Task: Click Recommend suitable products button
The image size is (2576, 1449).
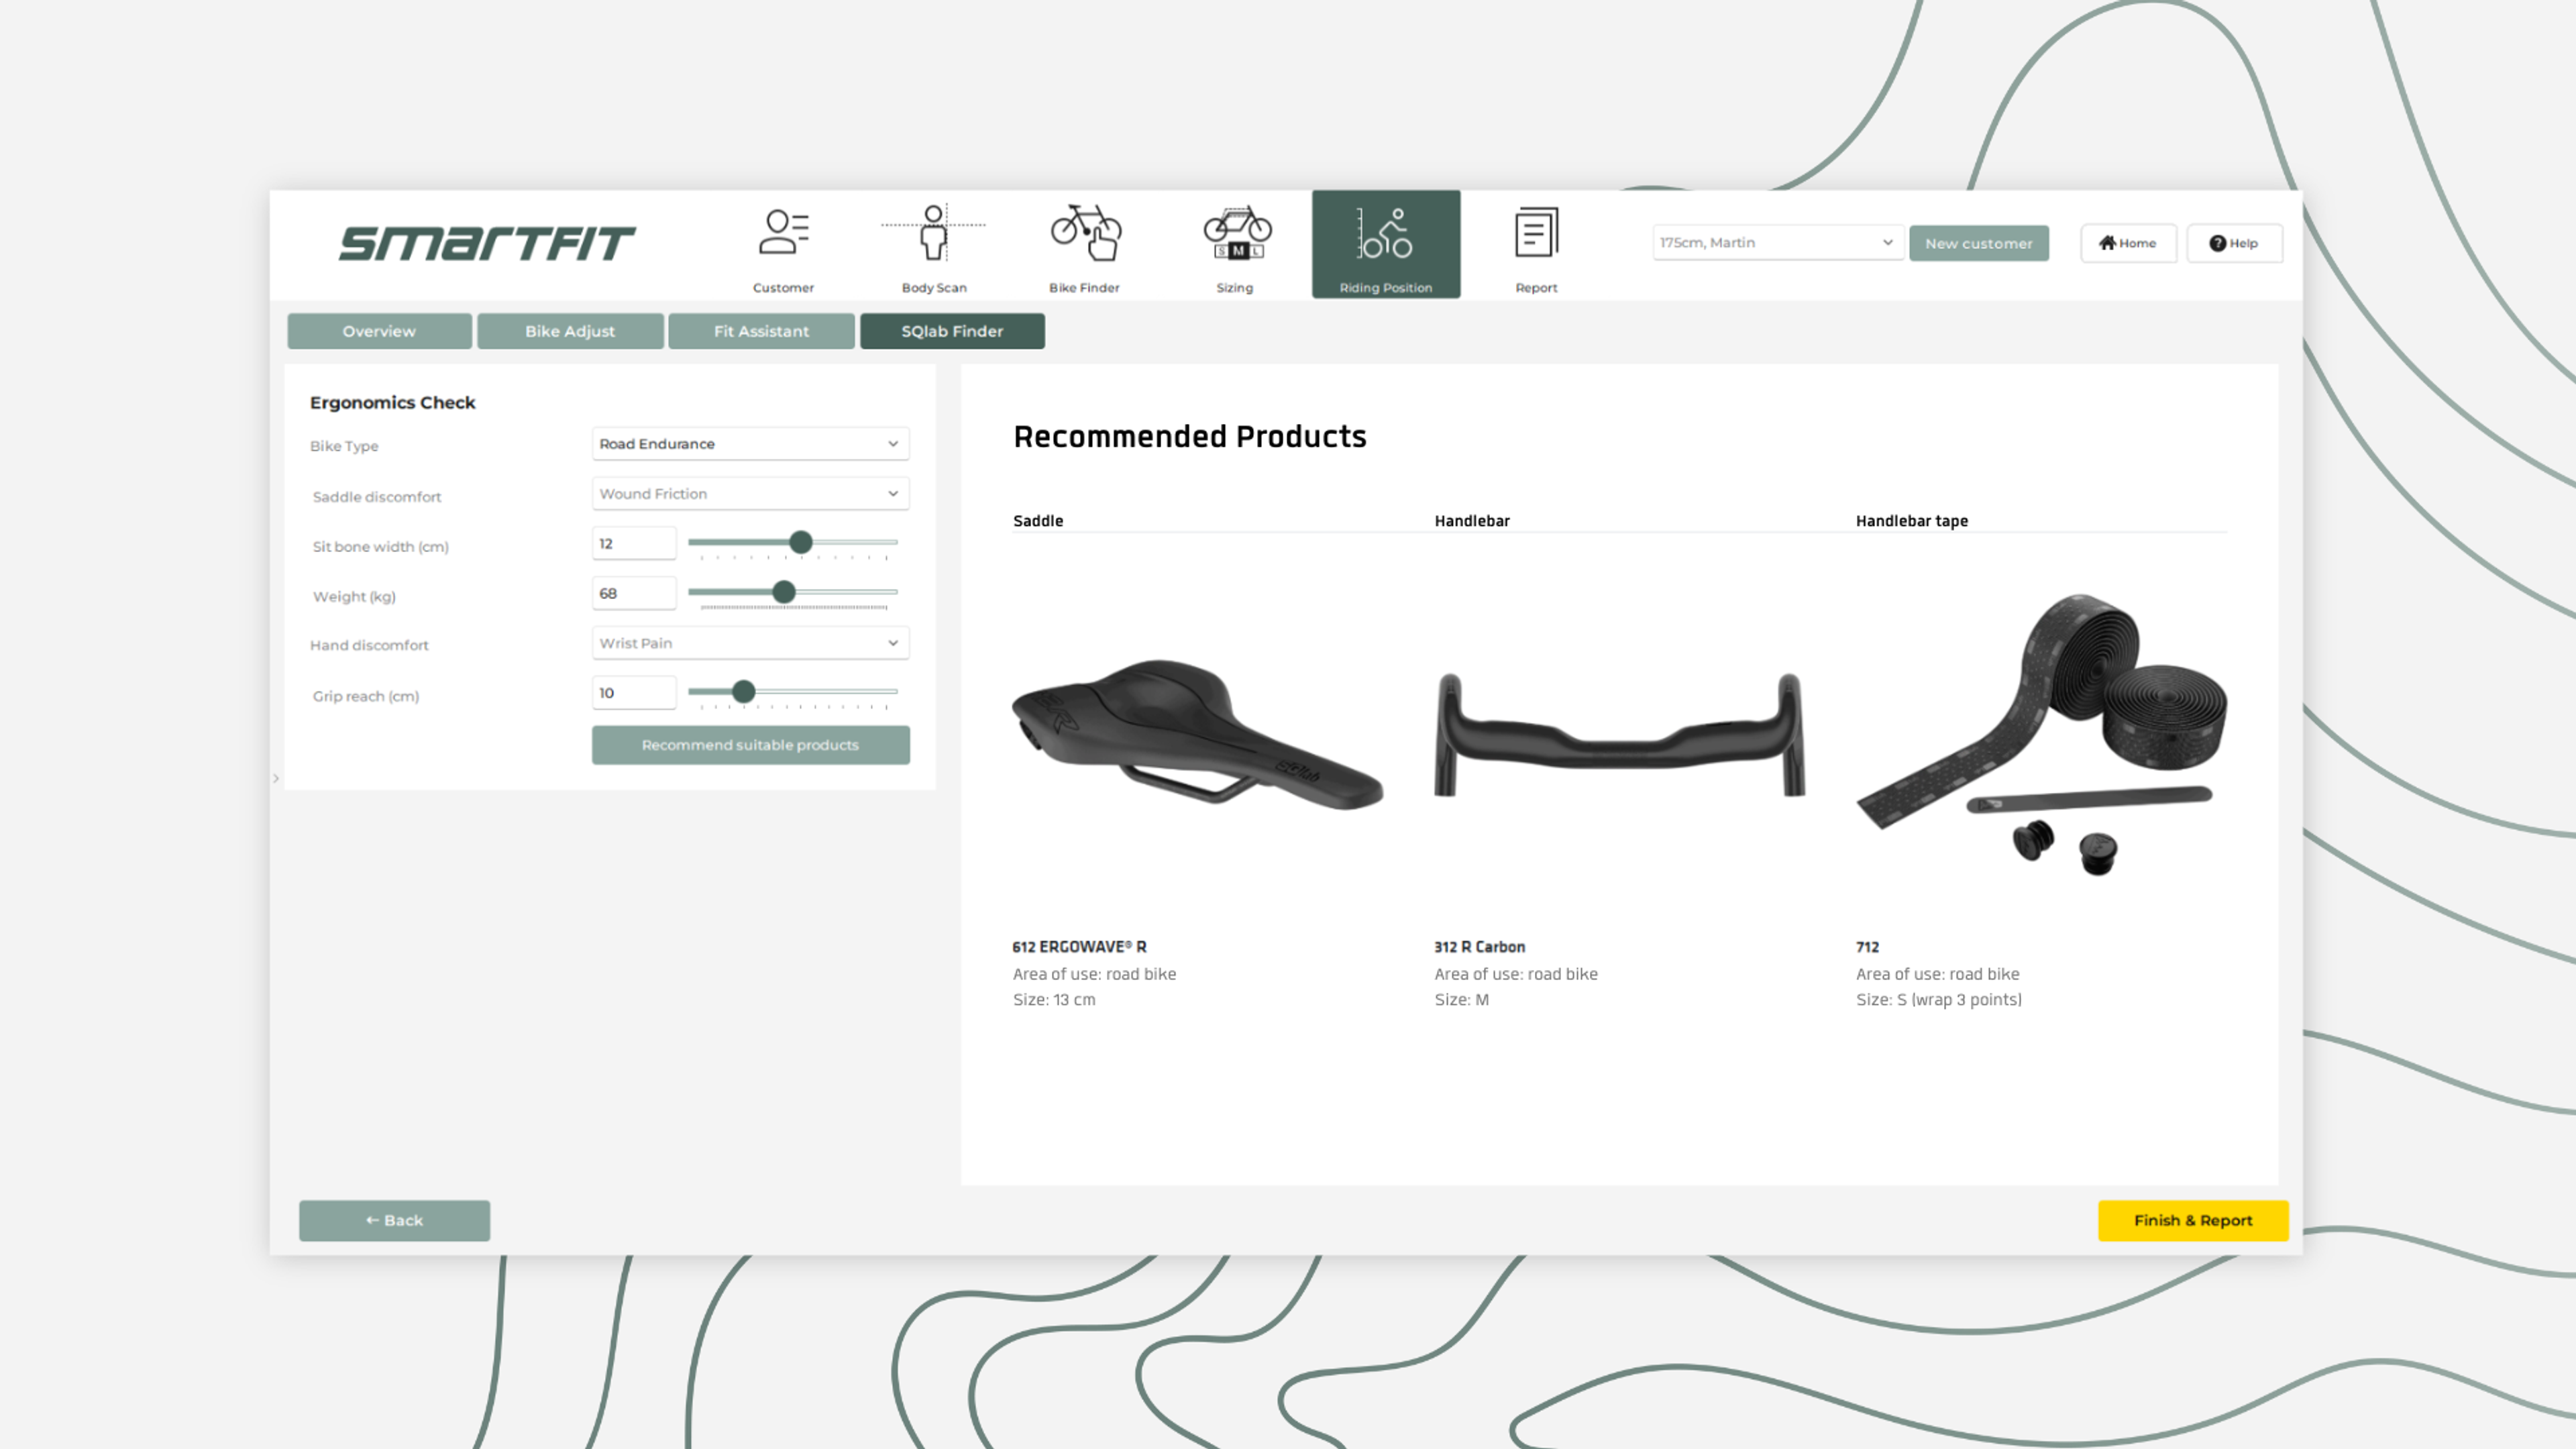Action: (x=750, y=745)
